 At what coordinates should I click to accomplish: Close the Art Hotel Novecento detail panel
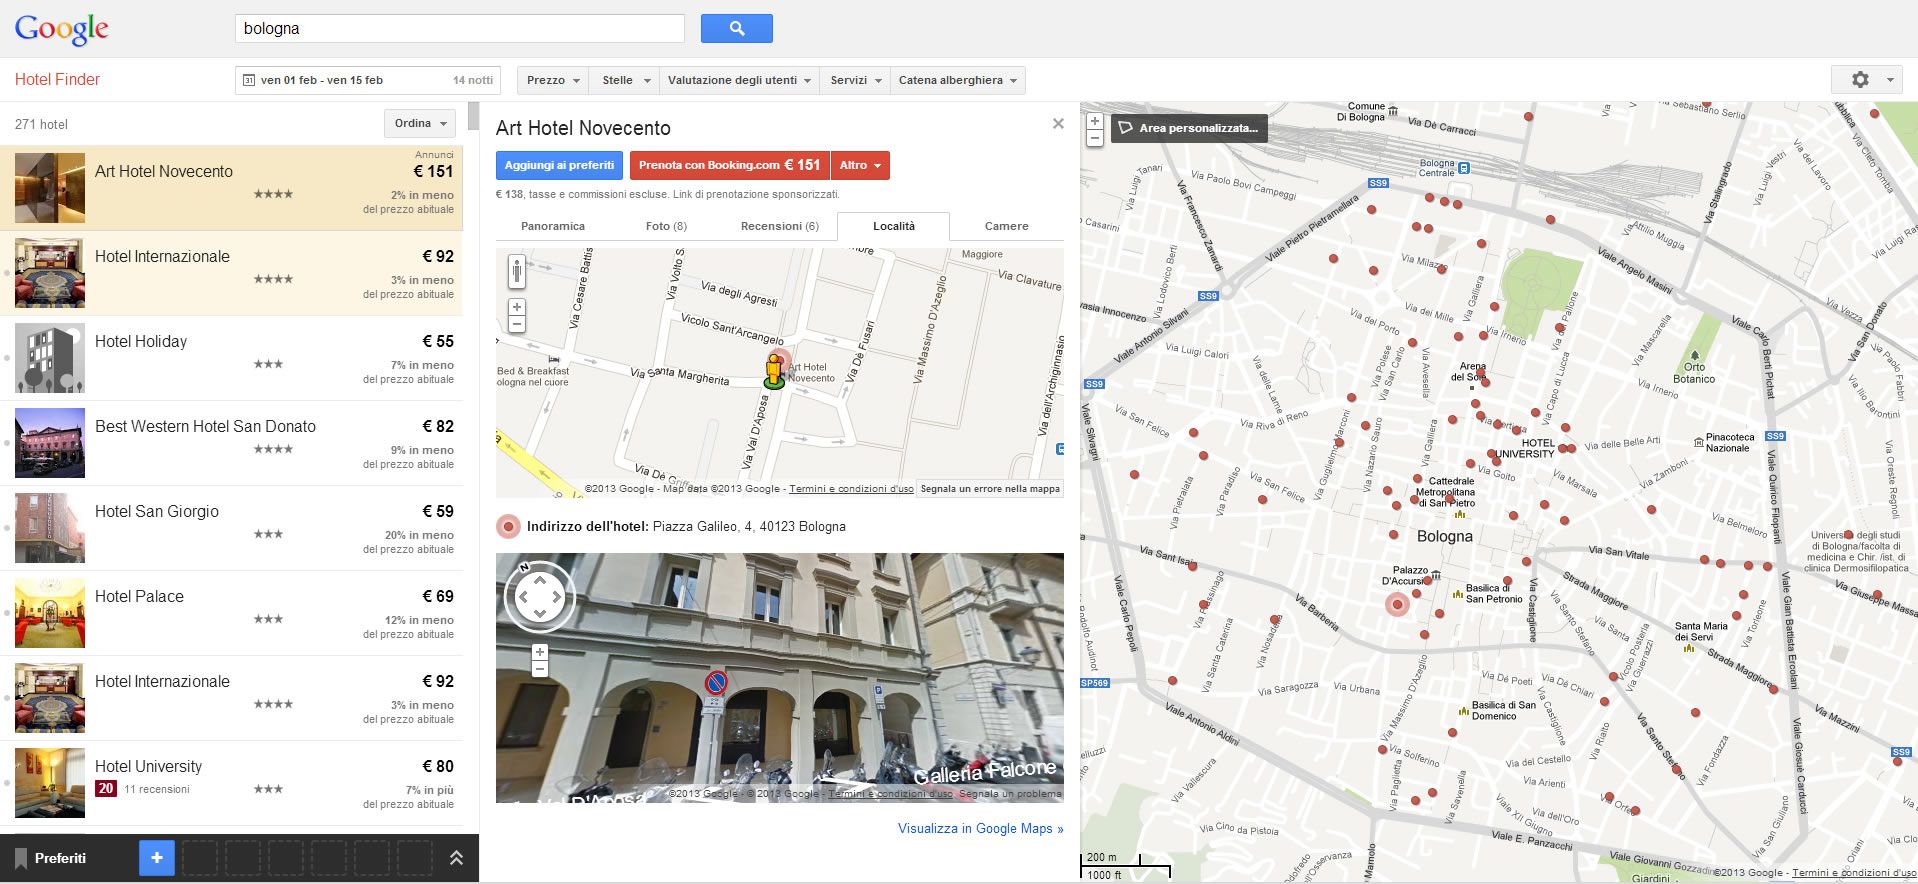[x=1058, y=124]
